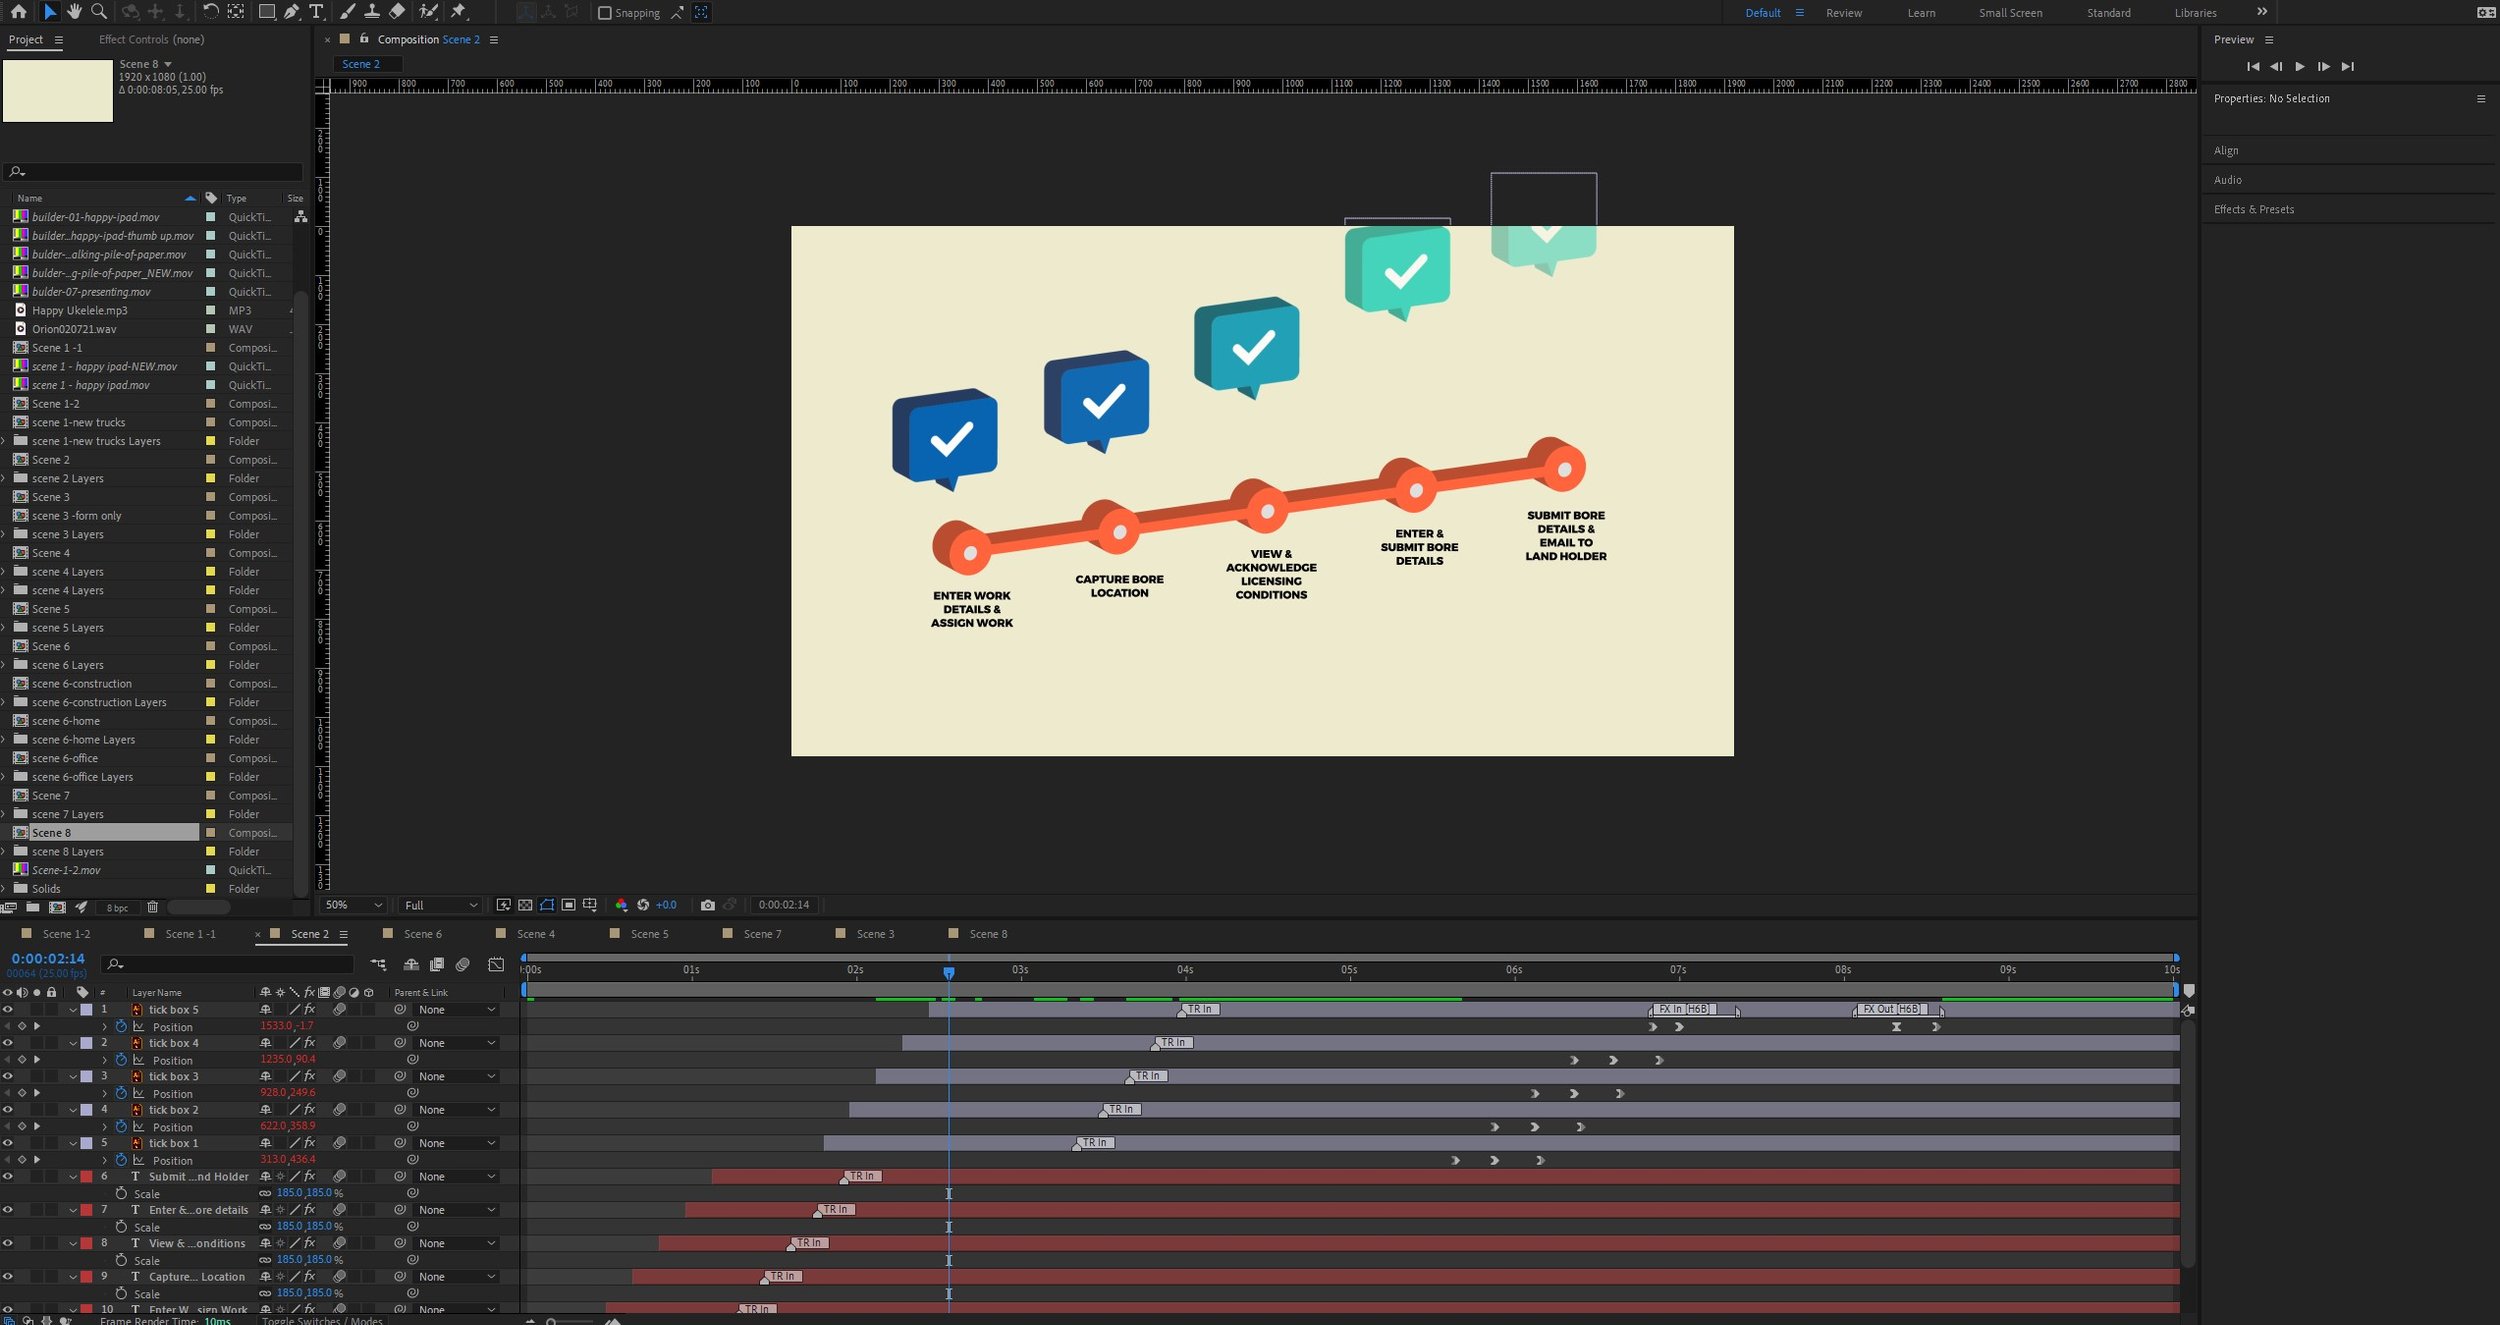Enable Motion Blur for the composition

(463, 965)
